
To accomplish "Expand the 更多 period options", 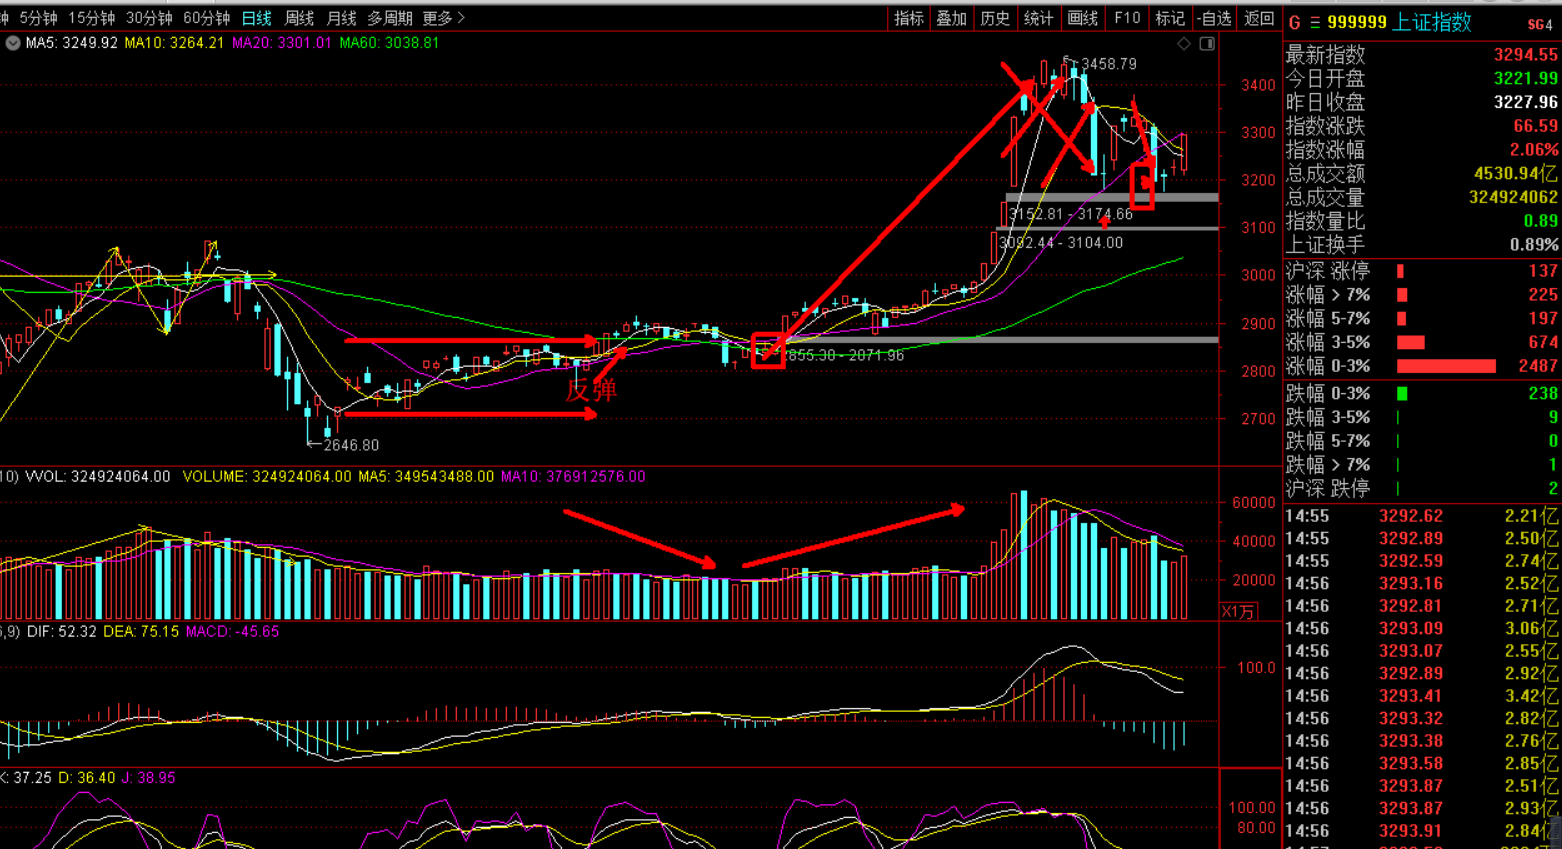I will click(x=443, y=18).
